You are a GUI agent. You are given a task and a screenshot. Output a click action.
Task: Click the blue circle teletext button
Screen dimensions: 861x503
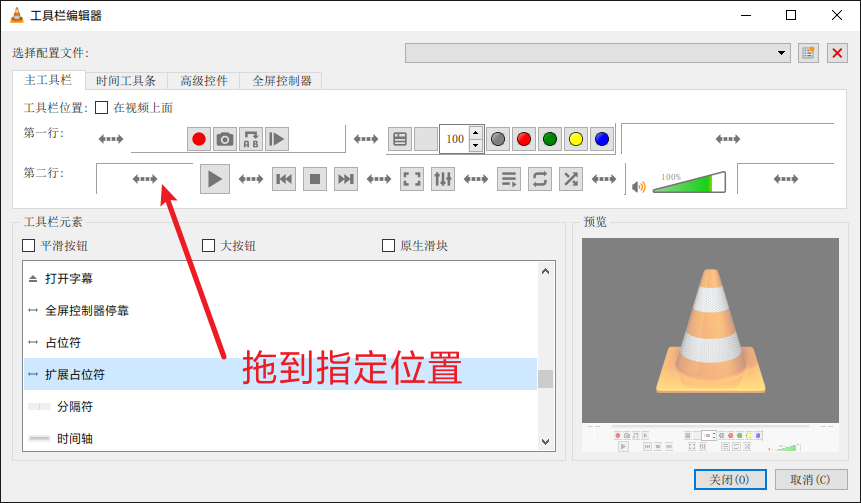point(602,139)
